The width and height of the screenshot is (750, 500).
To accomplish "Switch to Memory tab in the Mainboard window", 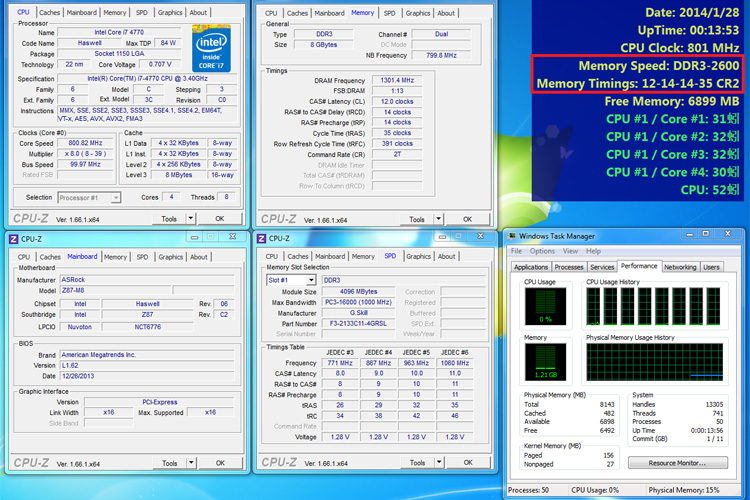I will [x=115, y=257].
